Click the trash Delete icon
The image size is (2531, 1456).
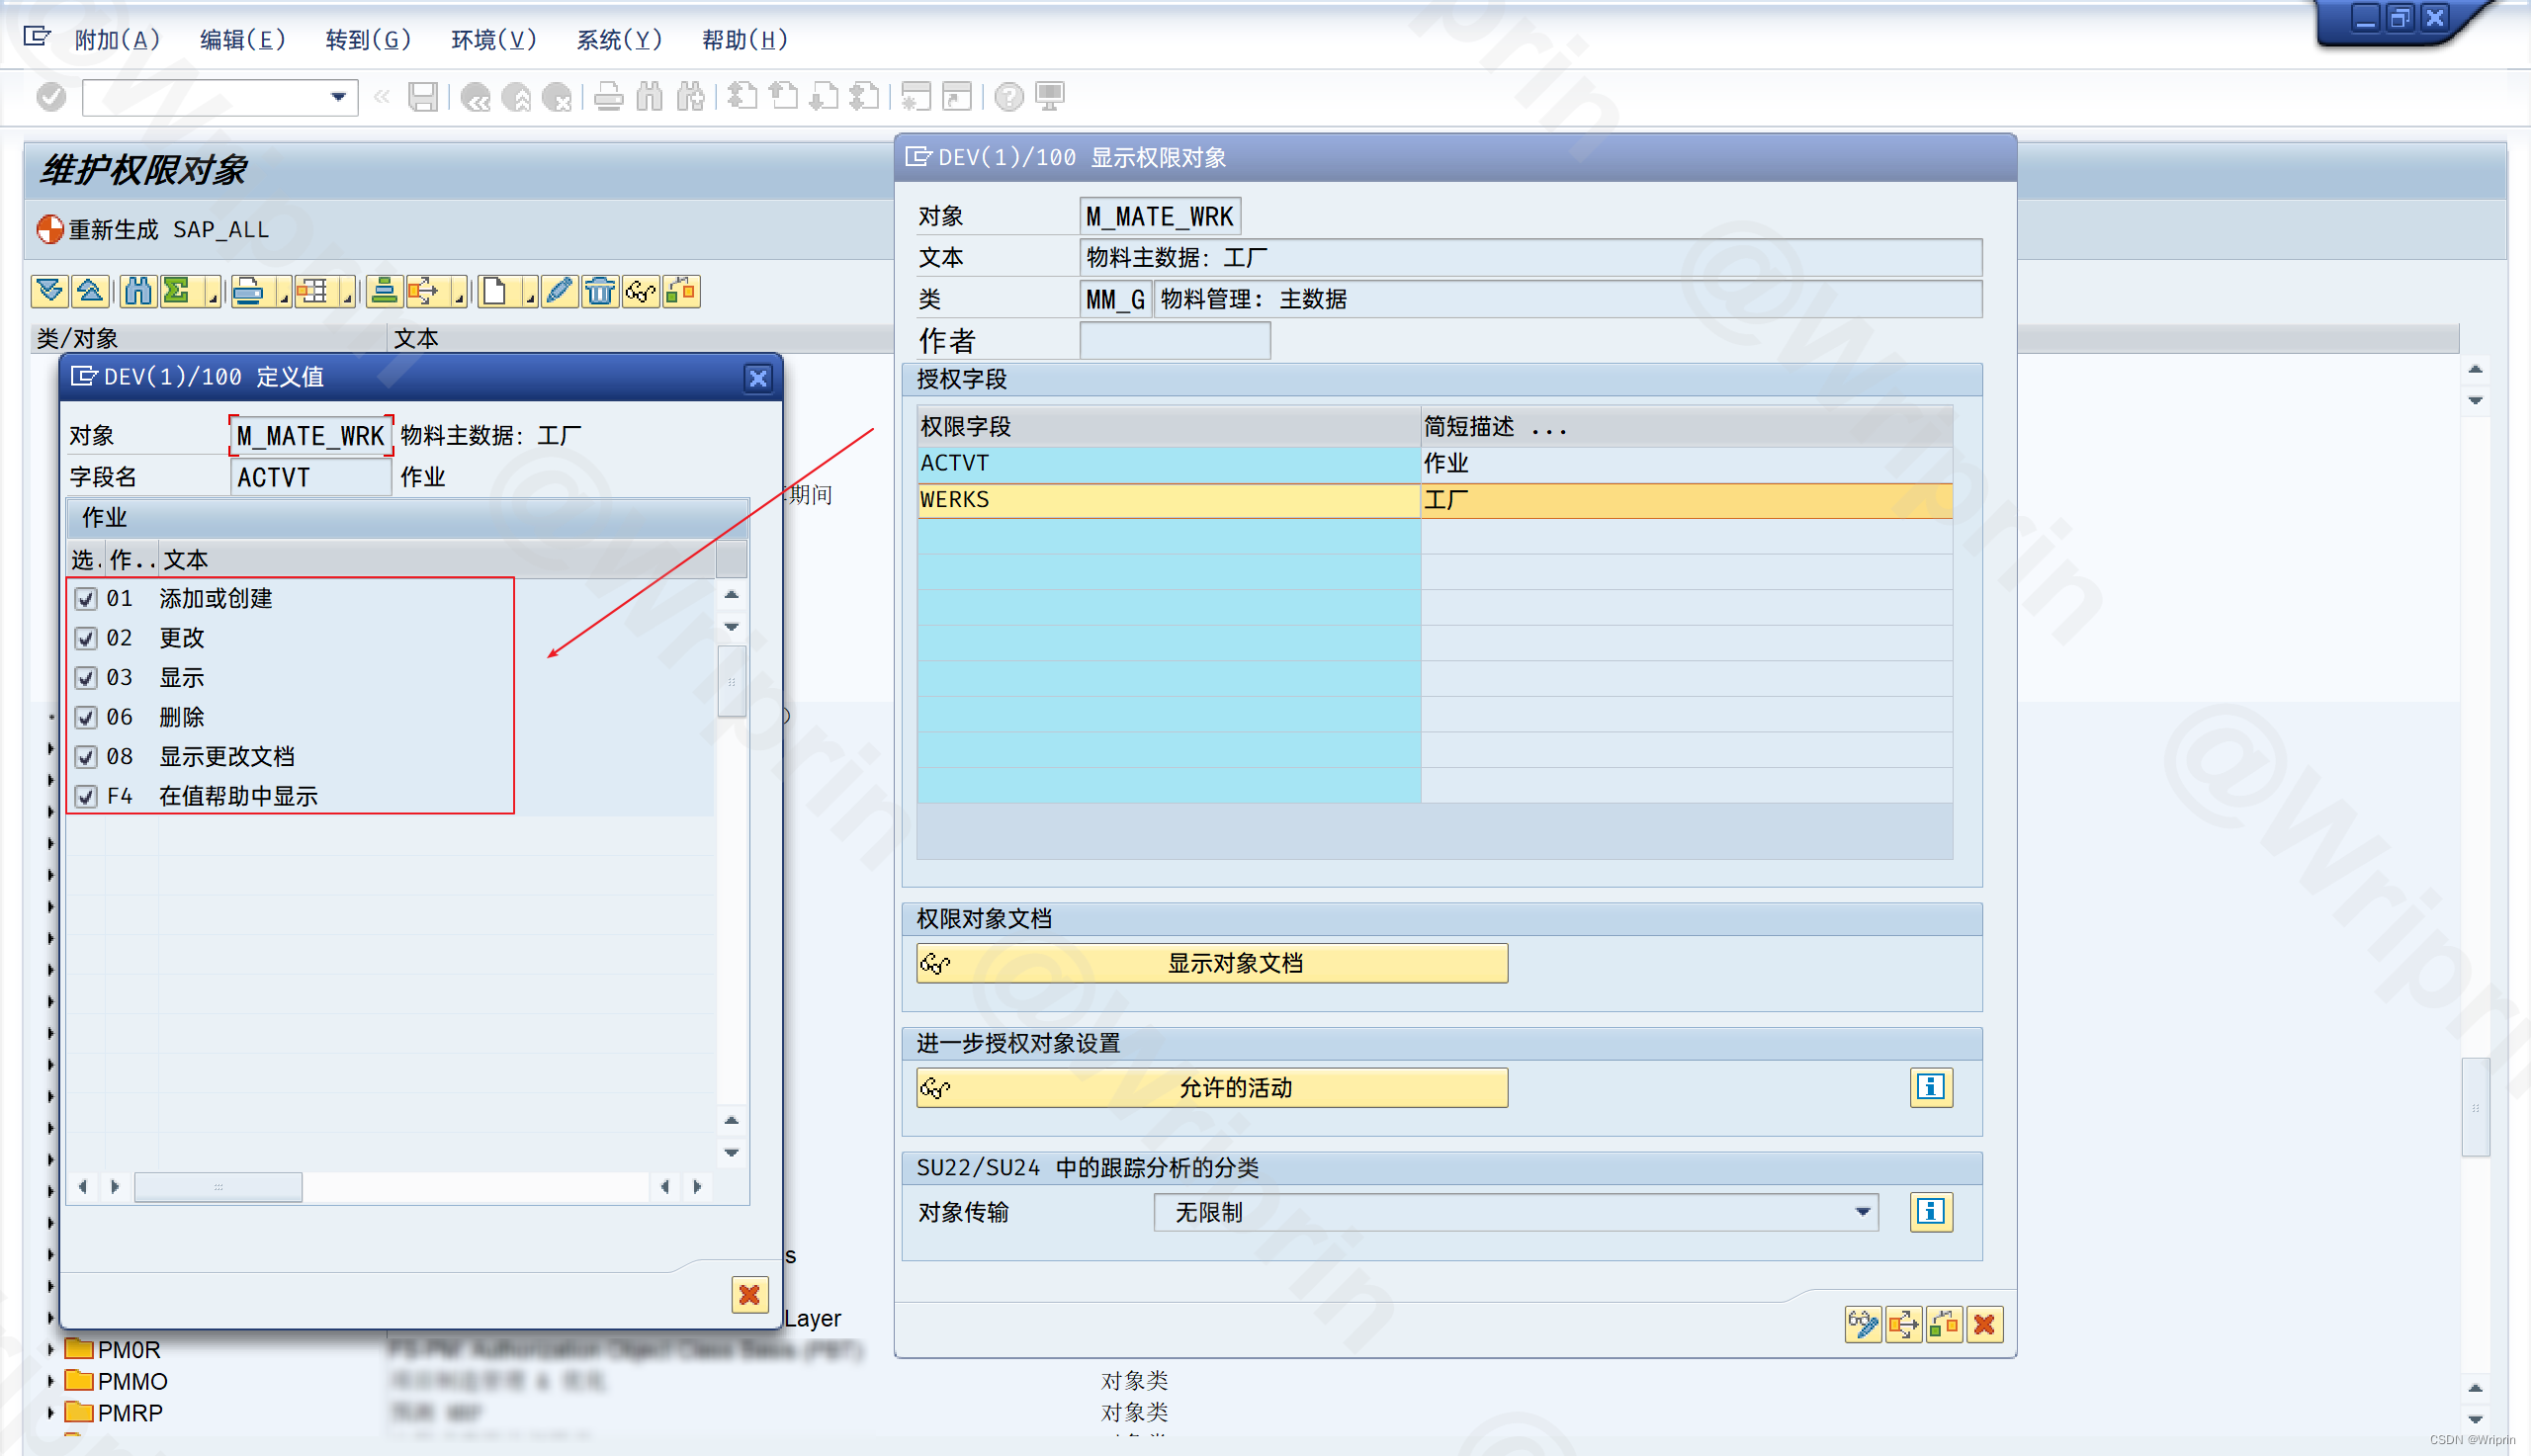[600, 292]
